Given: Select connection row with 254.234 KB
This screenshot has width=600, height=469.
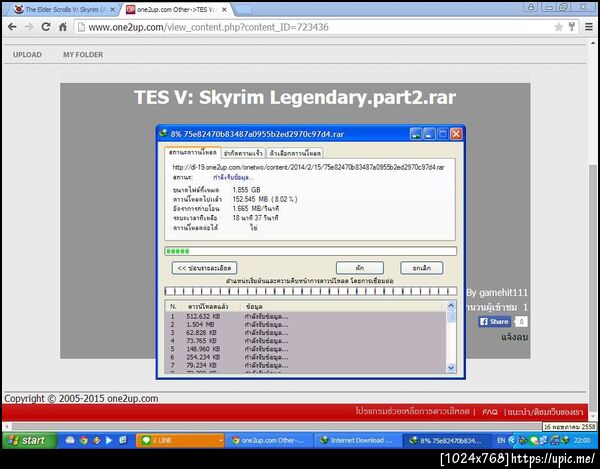Looking at the screenshot, I should [305, 357].
